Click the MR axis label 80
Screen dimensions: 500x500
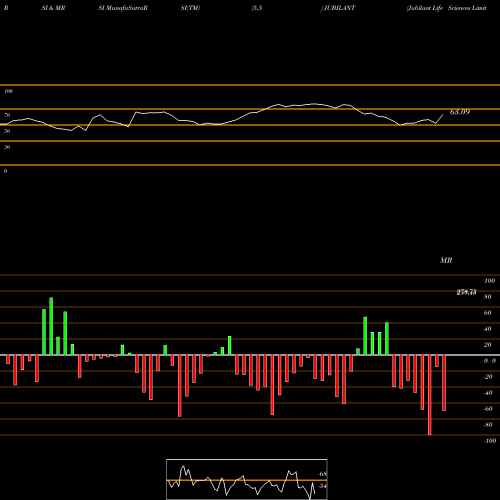[x=488, y=297]
